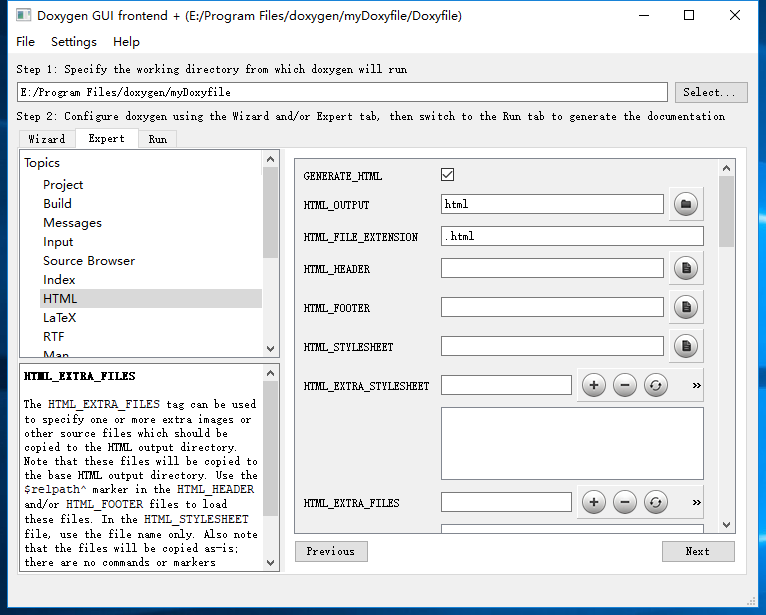The height and width of the screenshot is (615, 766).
Task: Open the File menu
Action: (x=25, y=42)
